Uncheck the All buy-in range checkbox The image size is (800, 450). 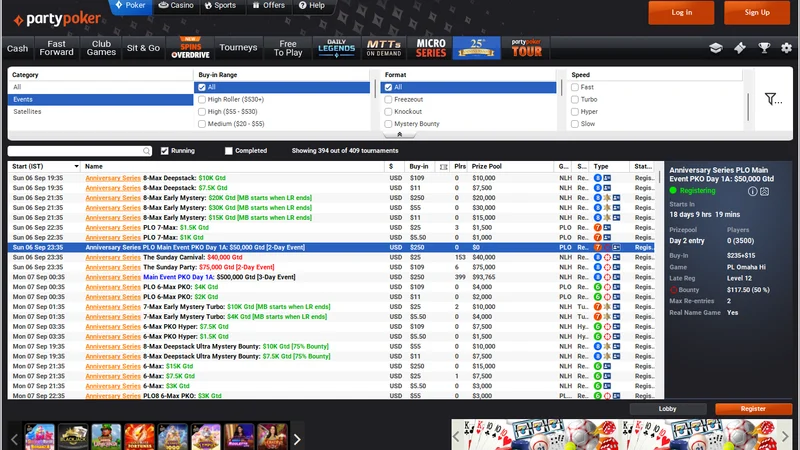pos(202,87)
